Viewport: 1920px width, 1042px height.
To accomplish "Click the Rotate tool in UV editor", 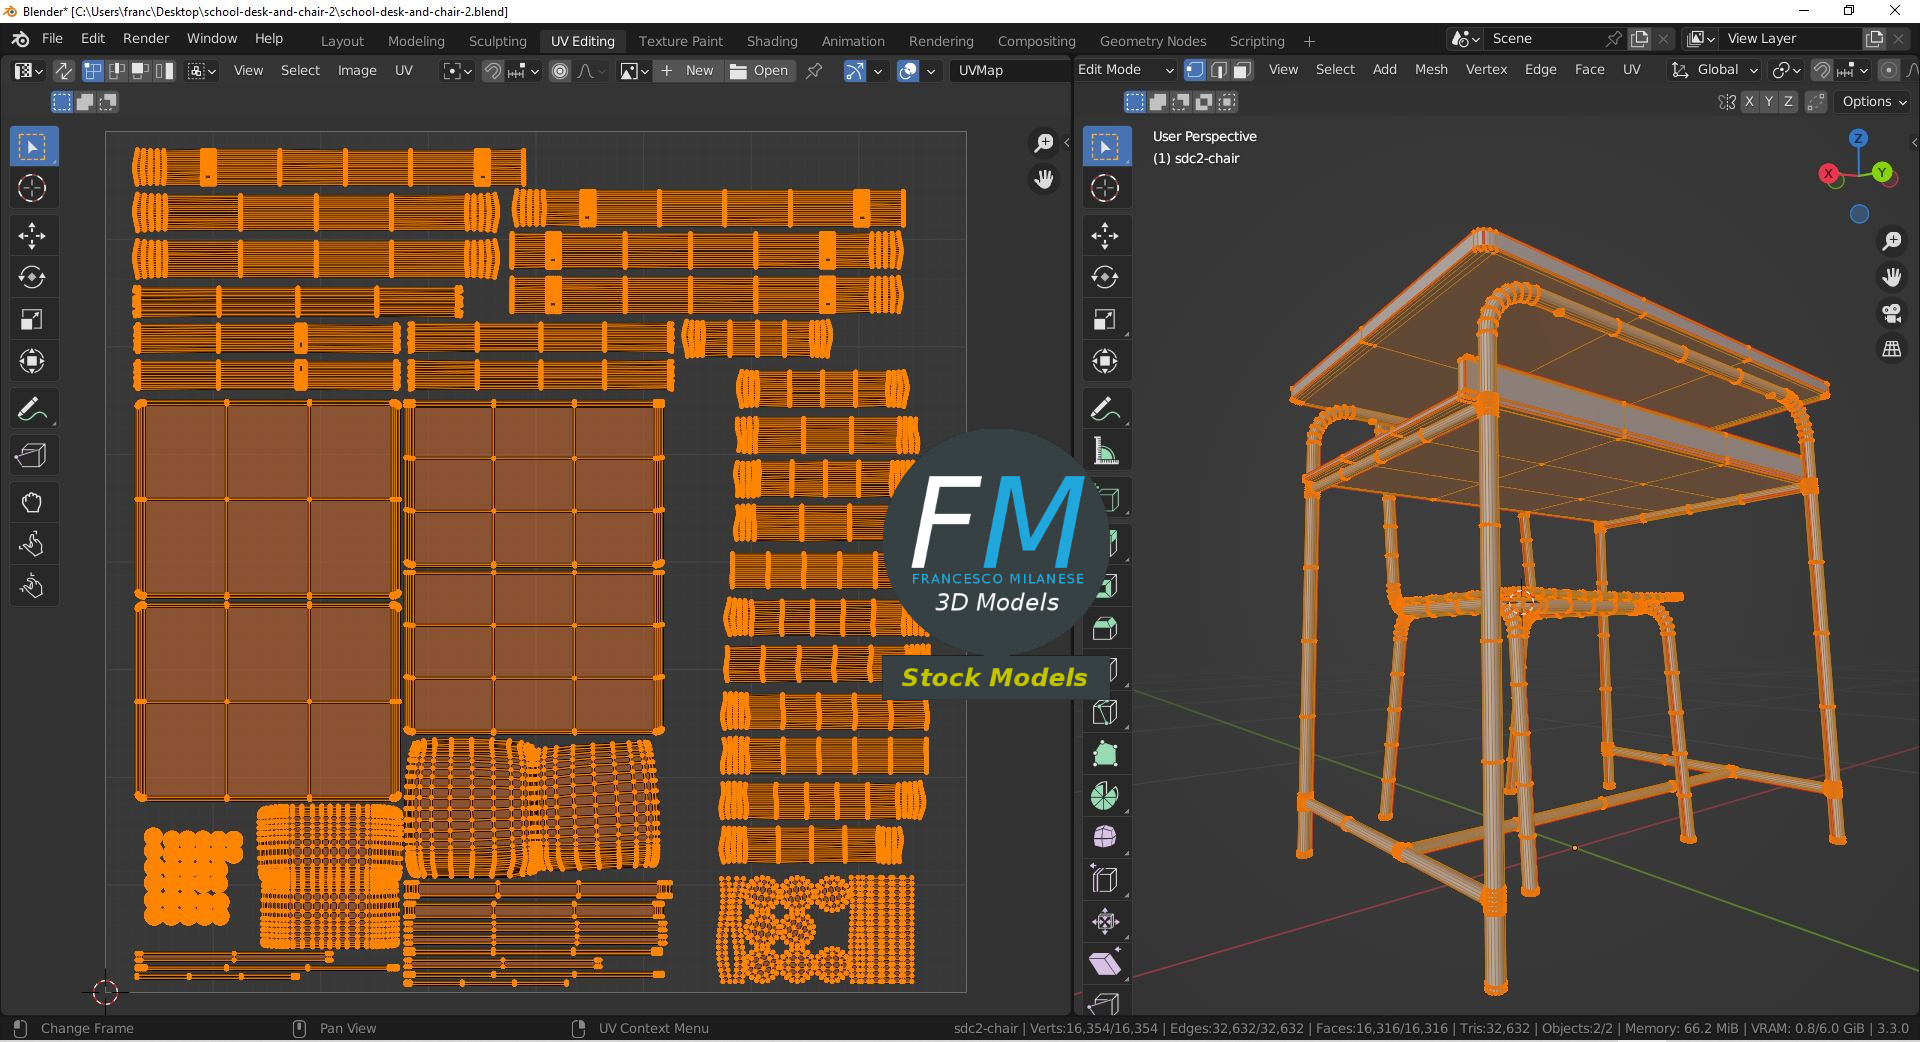I will 32,278.
